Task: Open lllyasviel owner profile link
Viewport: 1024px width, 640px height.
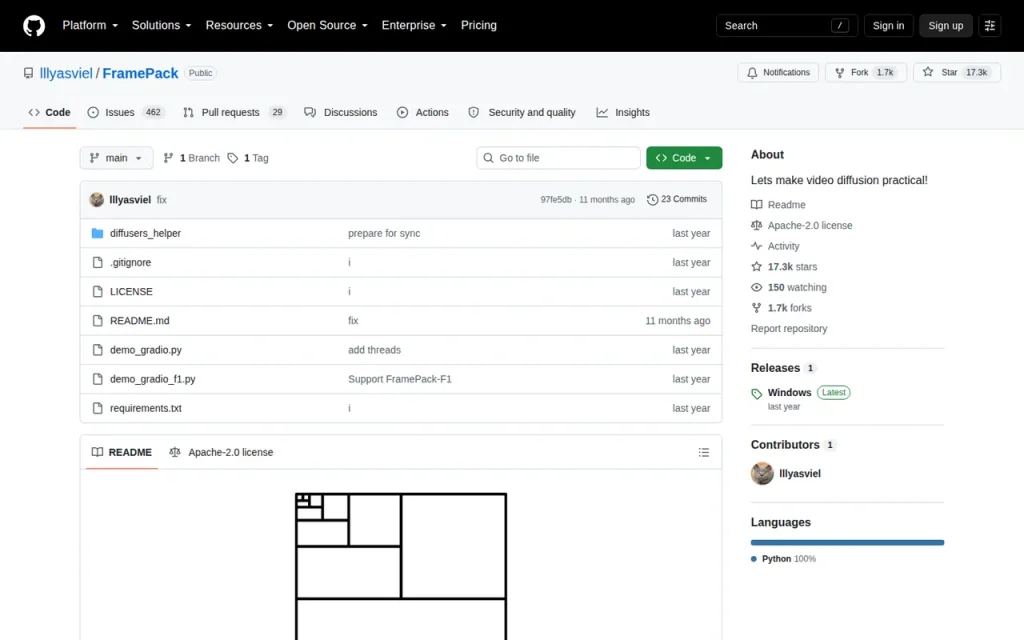Action: (x=66, y=73)
